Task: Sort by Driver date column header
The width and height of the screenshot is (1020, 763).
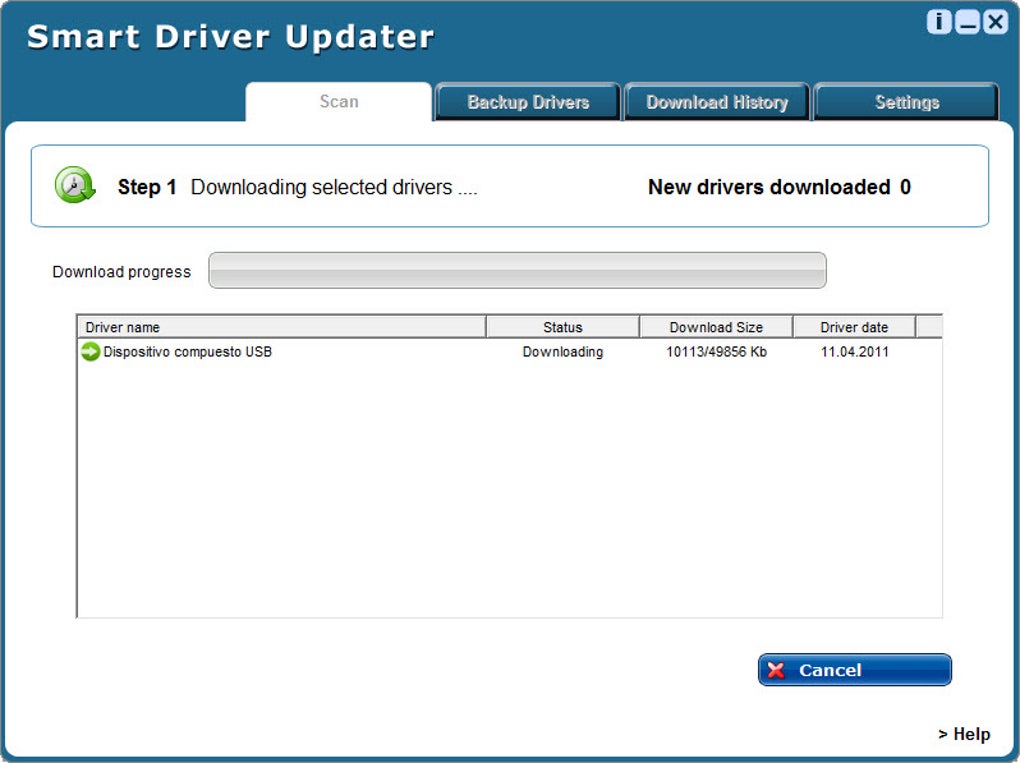Action: (854, 327)
